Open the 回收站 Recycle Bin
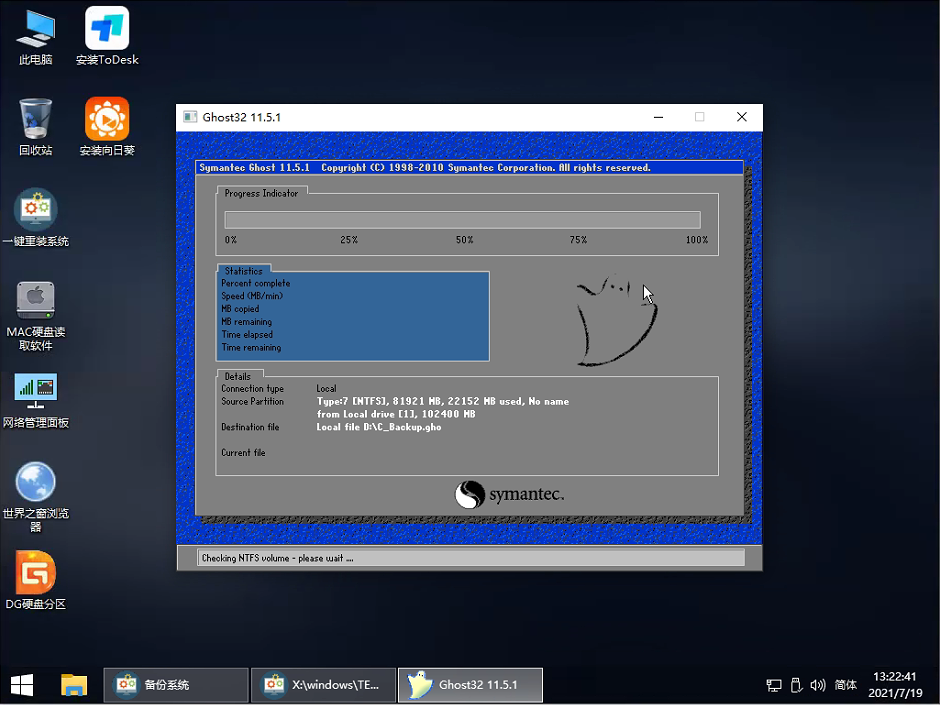This screenshot has width=940, height=705. tap(35, 118)
